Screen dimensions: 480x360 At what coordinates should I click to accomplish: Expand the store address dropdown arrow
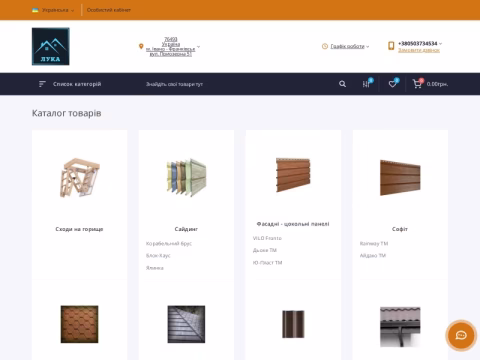click(x=198, y=47)
